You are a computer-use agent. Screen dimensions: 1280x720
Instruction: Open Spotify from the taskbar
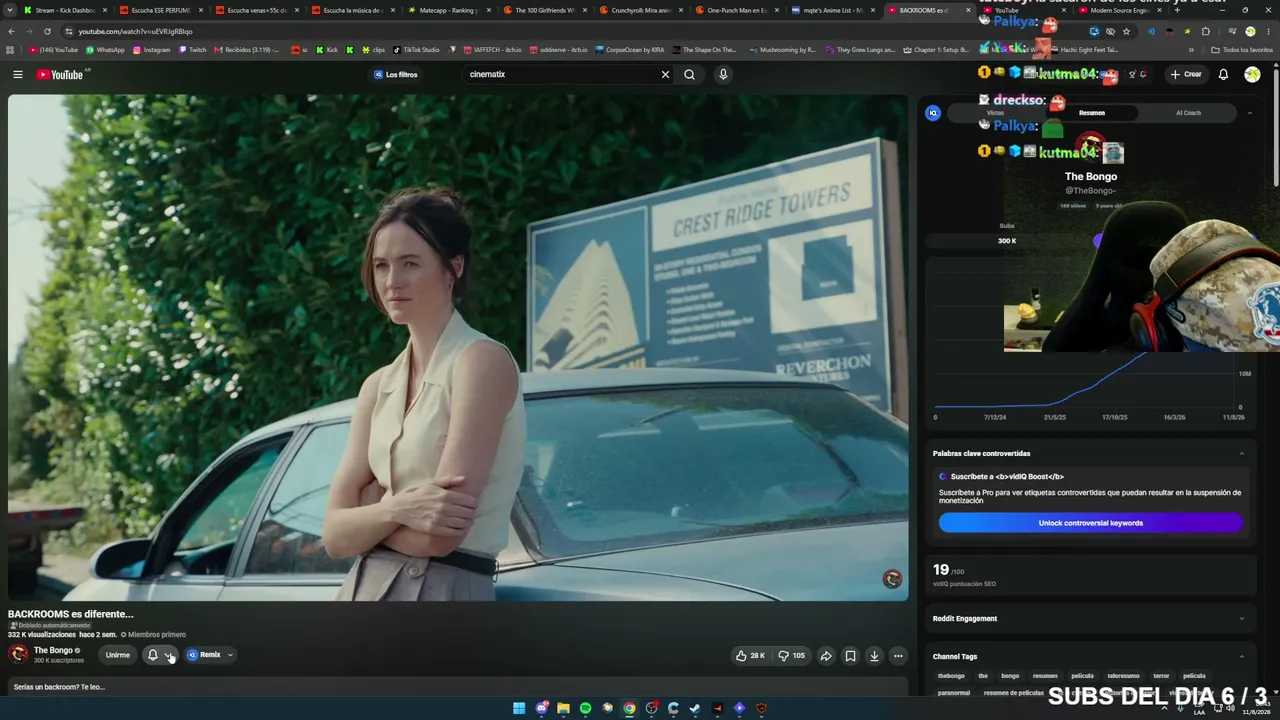click(585, 708)
